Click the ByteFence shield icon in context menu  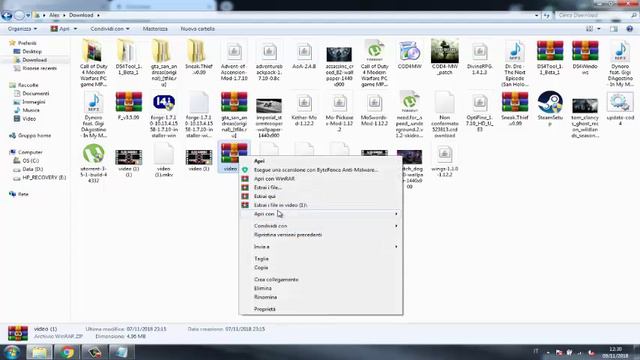coord(245,170)
